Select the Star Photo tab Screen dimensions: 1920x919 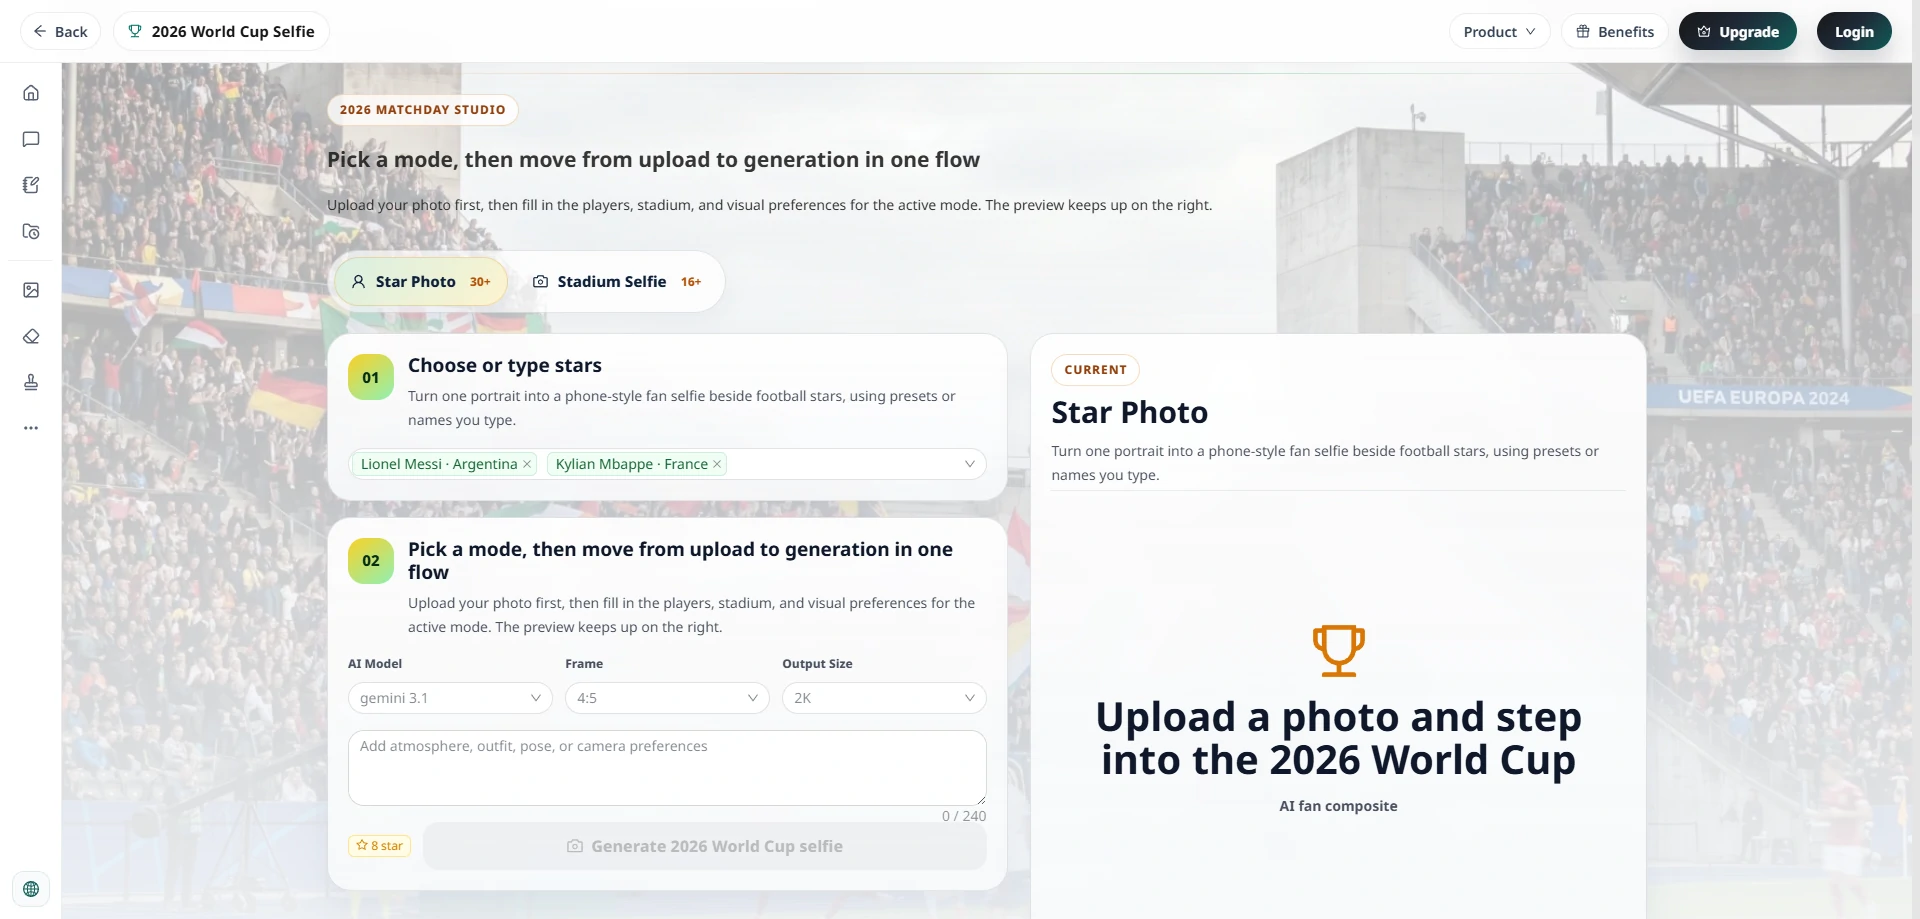pos(421,282)
